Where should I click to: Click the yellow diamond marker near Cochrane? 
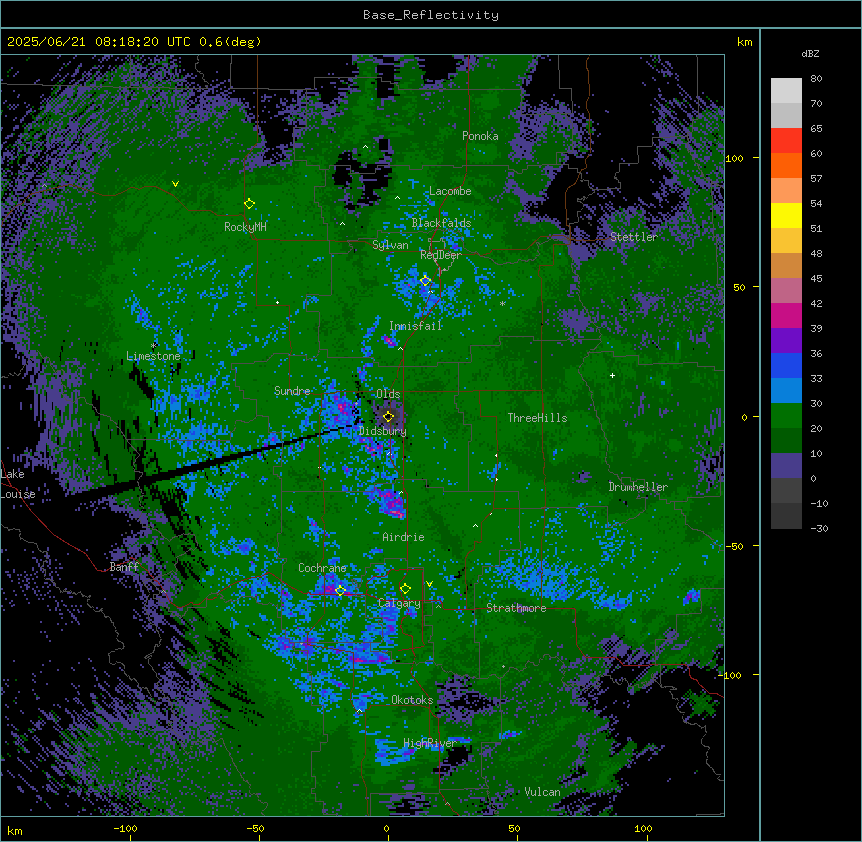point(340,591)
